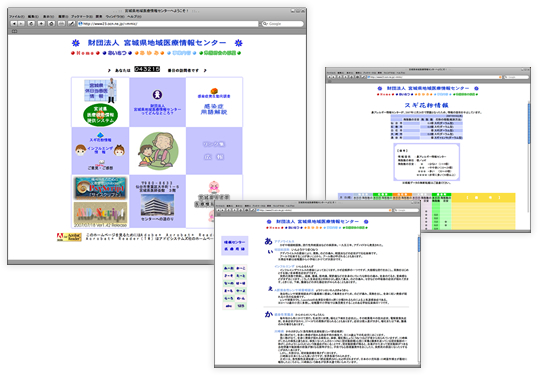The height and width of the screenshot is (375, 538).
Task: Open the 感染症用語解説 link
Action: click(214, 109)
